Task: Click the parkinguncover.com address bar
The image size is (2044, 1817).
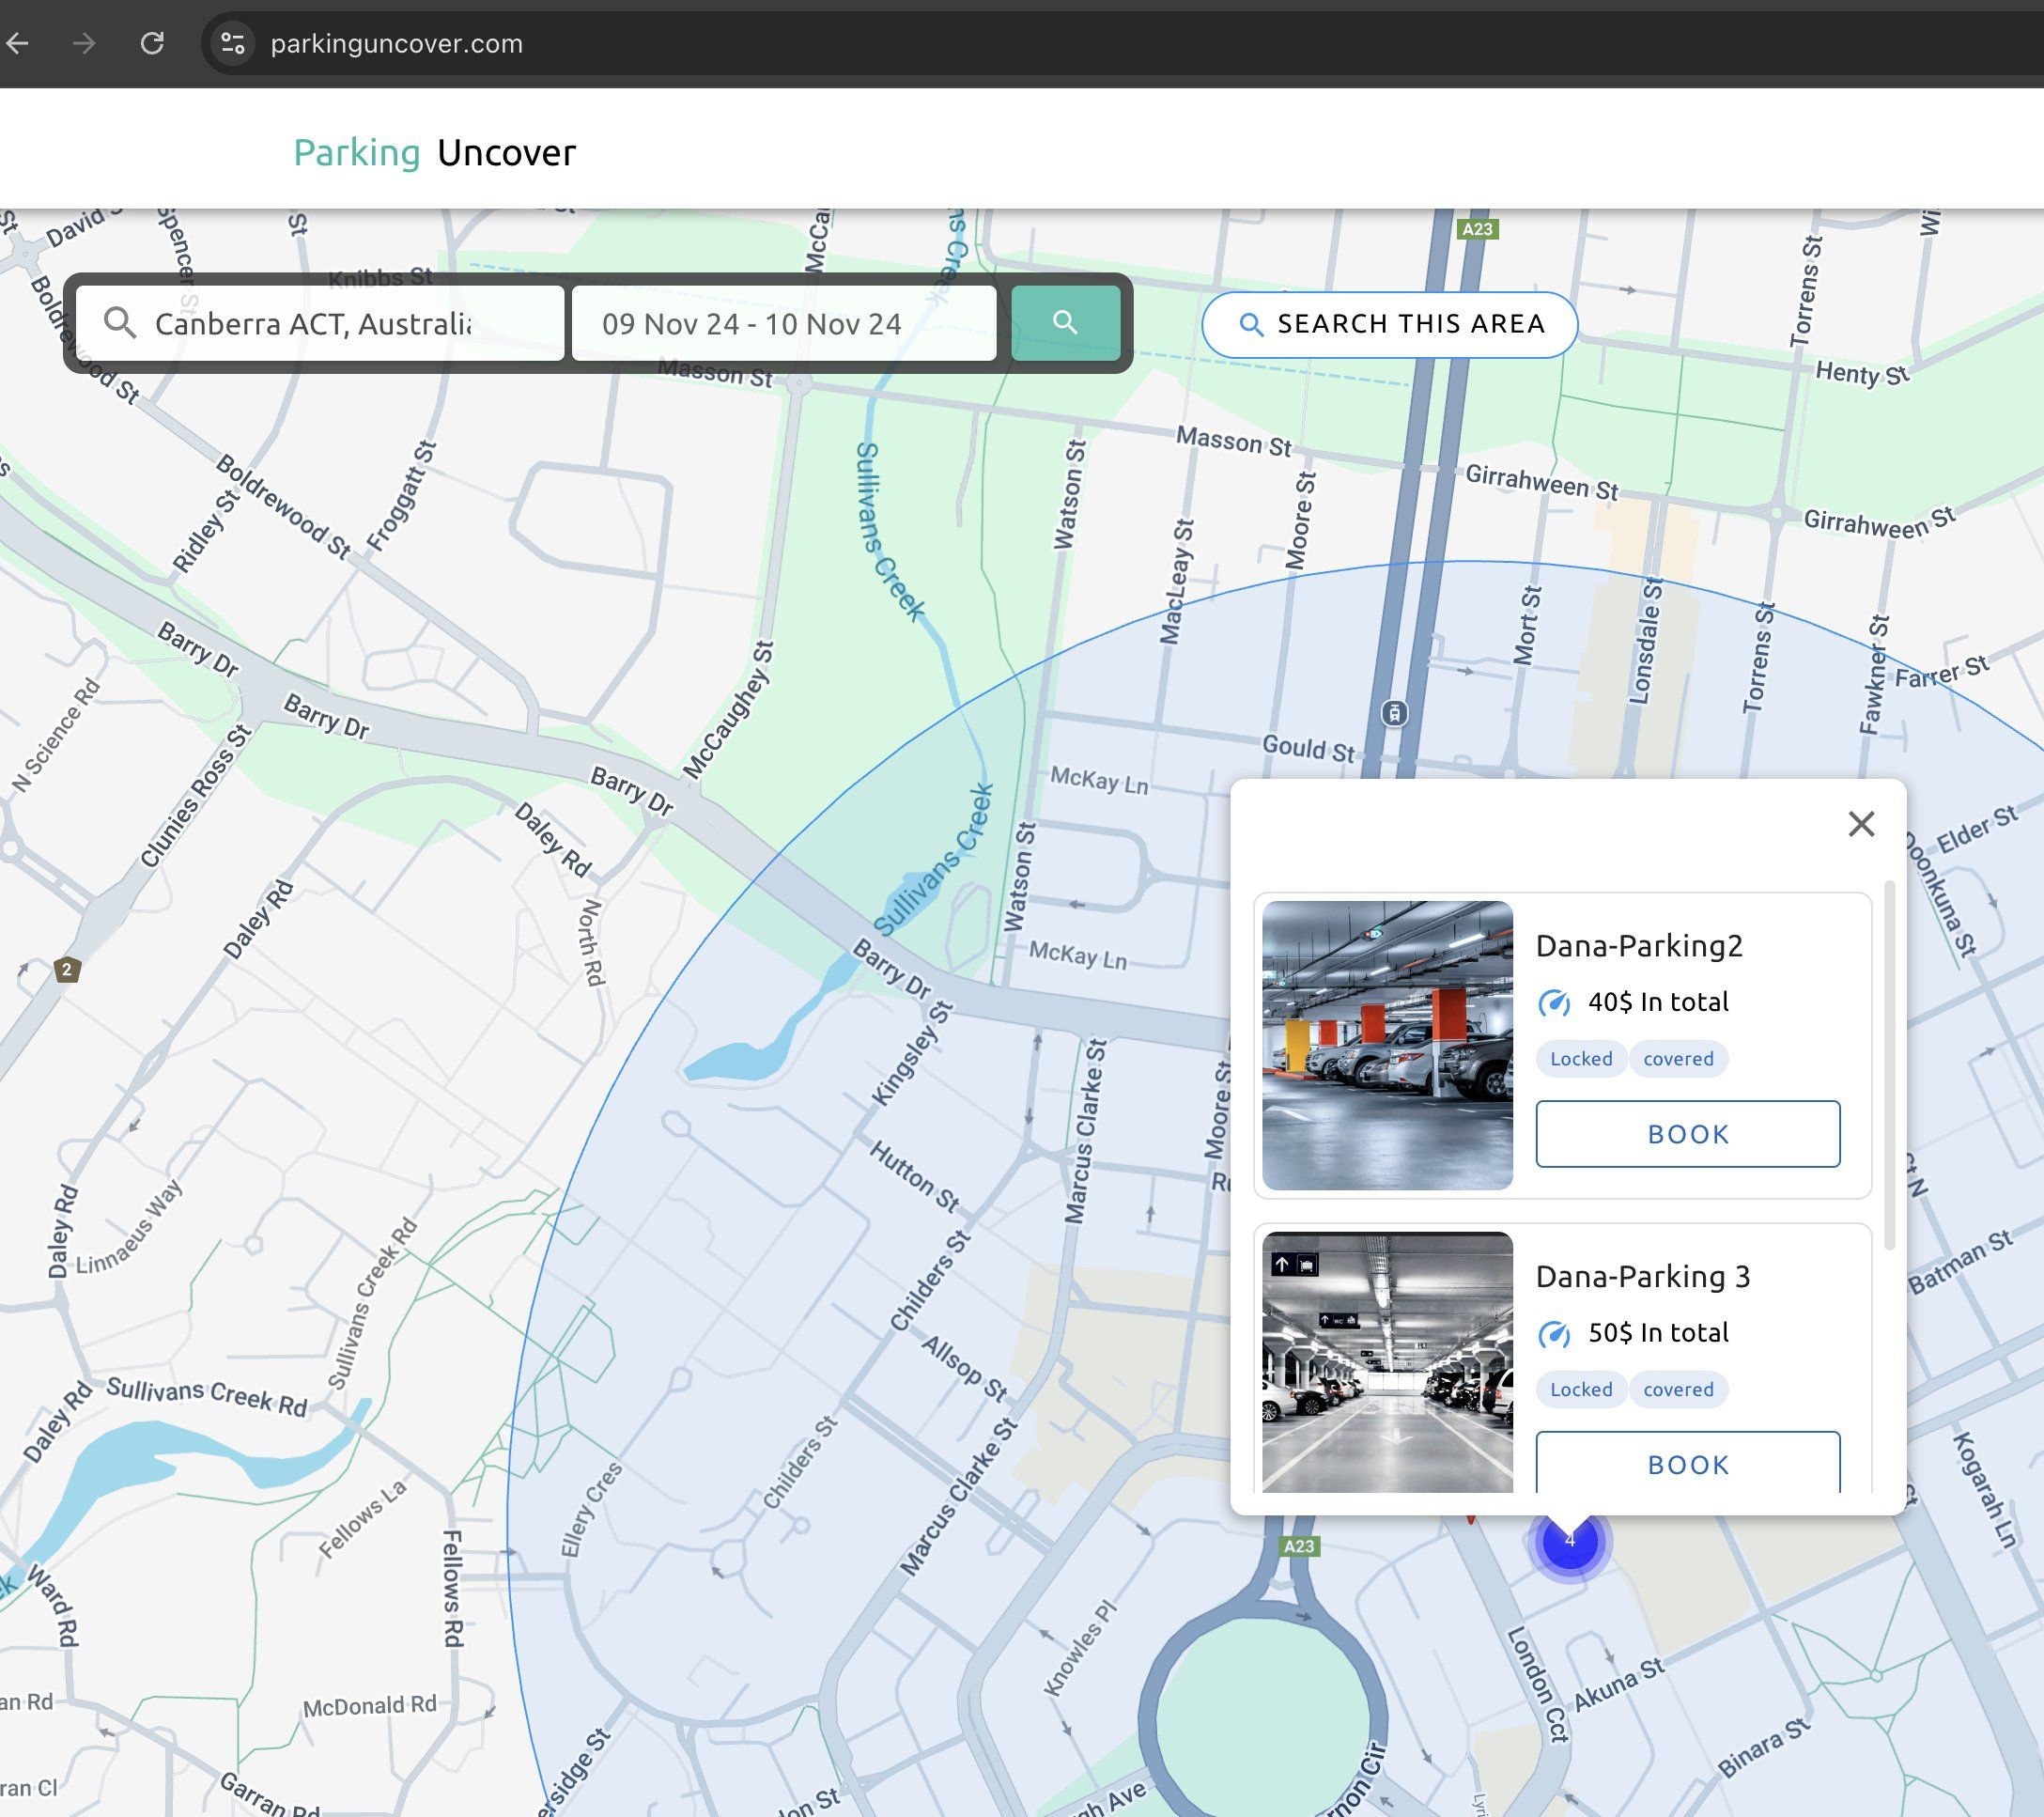Action: coord(396,44)
